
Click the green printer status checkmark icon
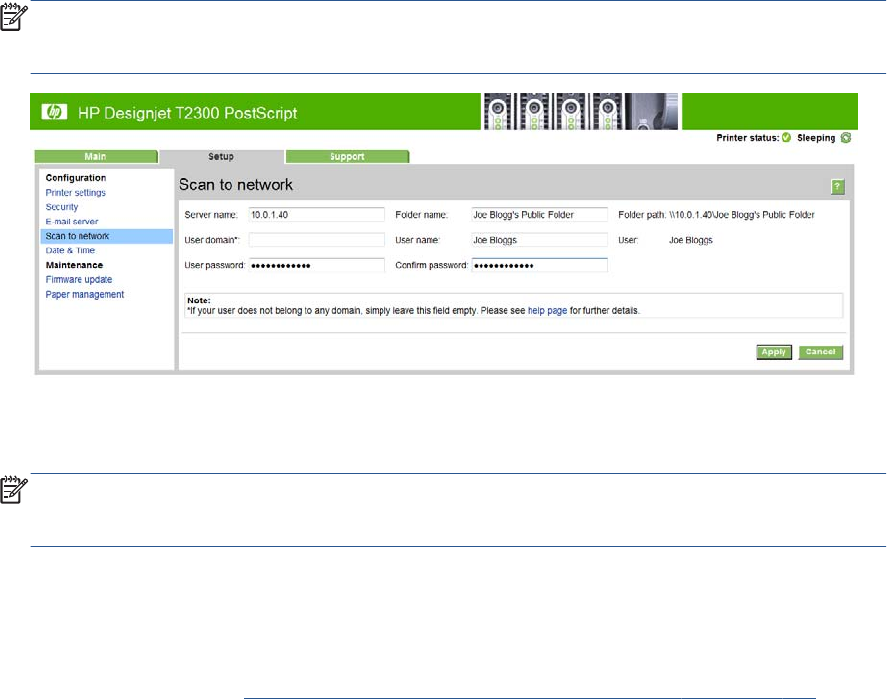(786, 138)
